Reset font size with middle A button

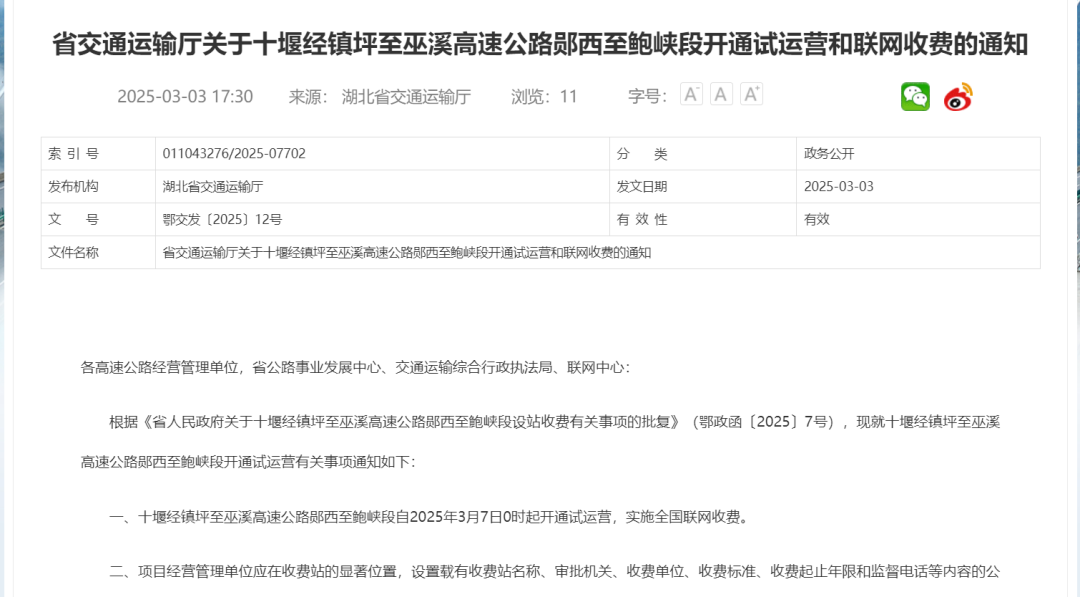(721, 94)
